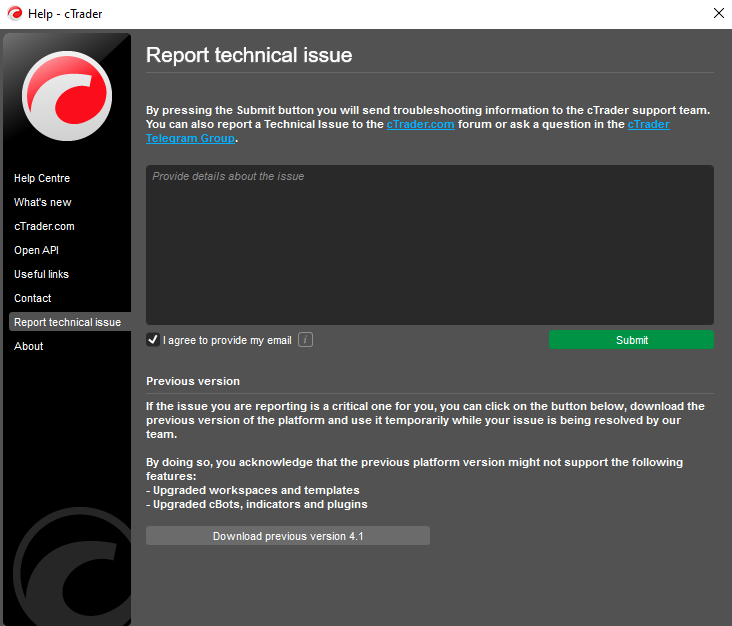Select Contact in the sidebar
The height and width of the screenshot is (626, 732).
tap(32, 298)
